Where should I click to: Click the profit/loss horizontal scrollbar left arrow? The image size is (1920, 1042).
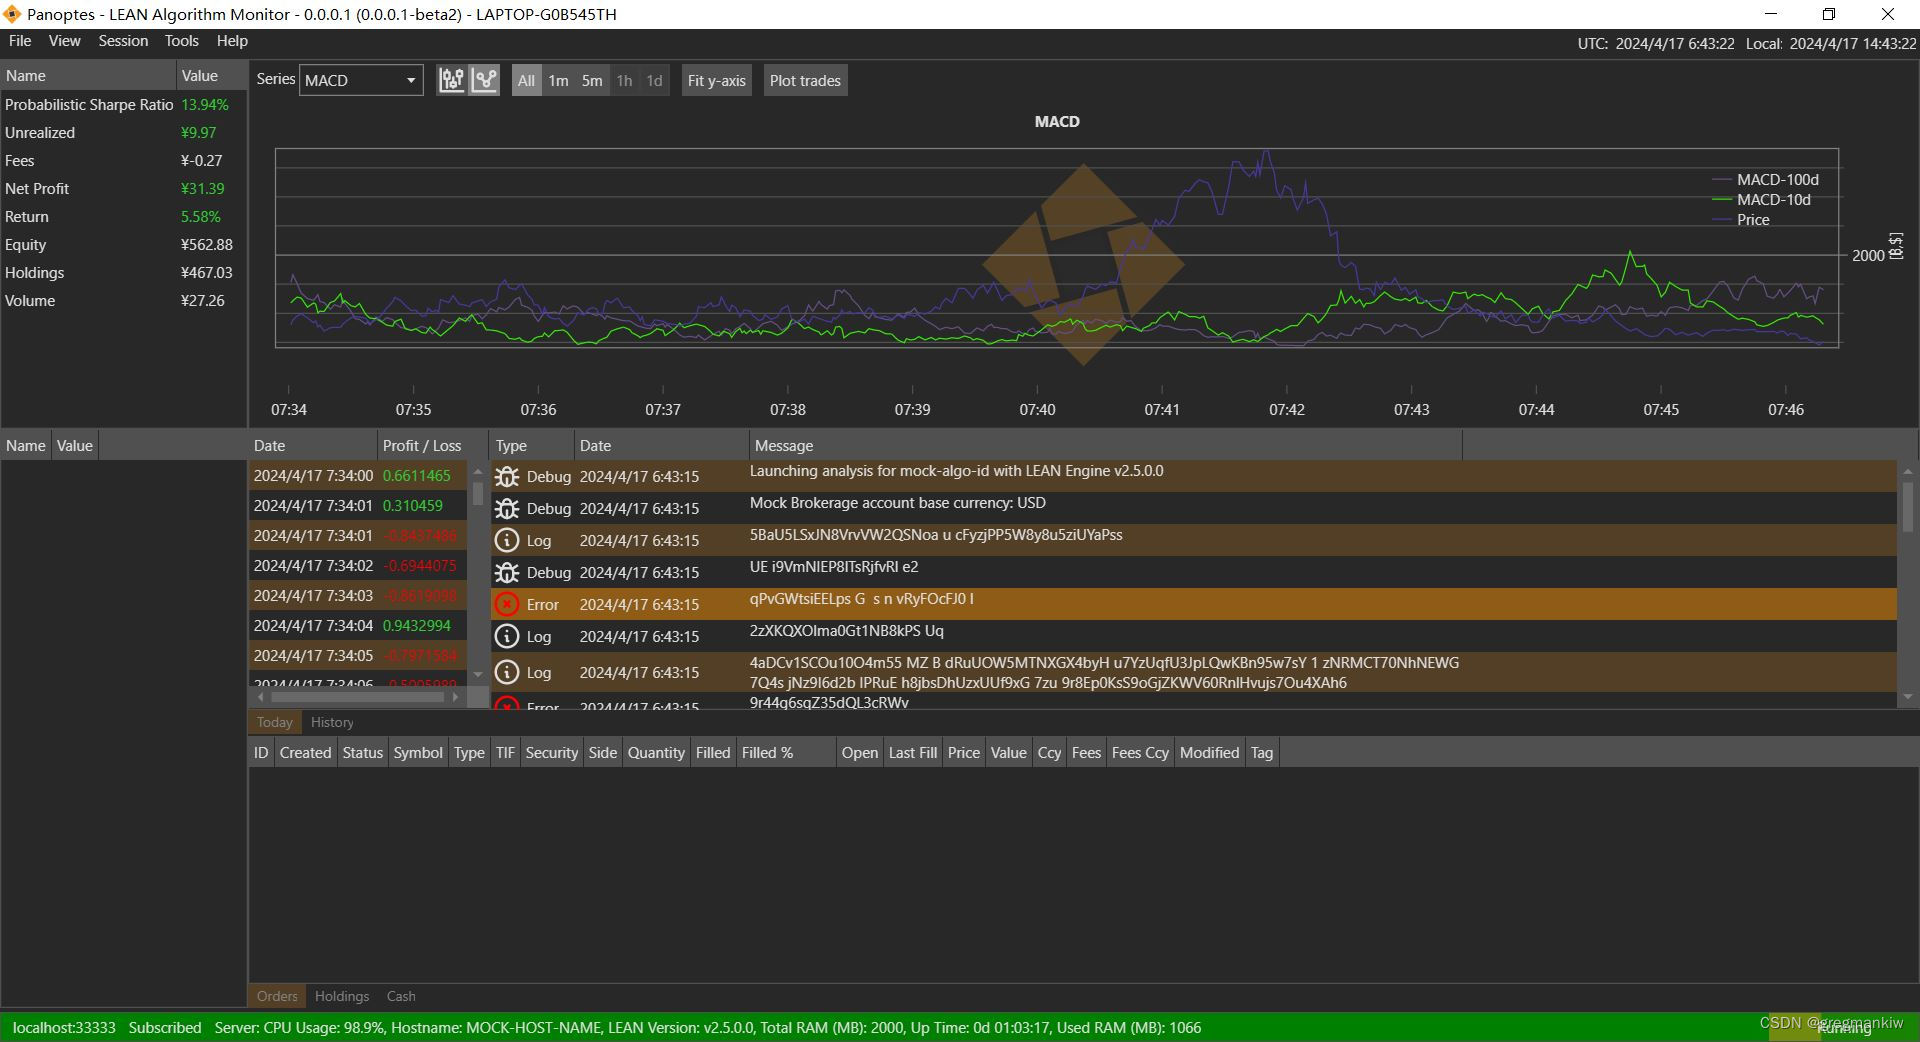[x=261, y=696]
